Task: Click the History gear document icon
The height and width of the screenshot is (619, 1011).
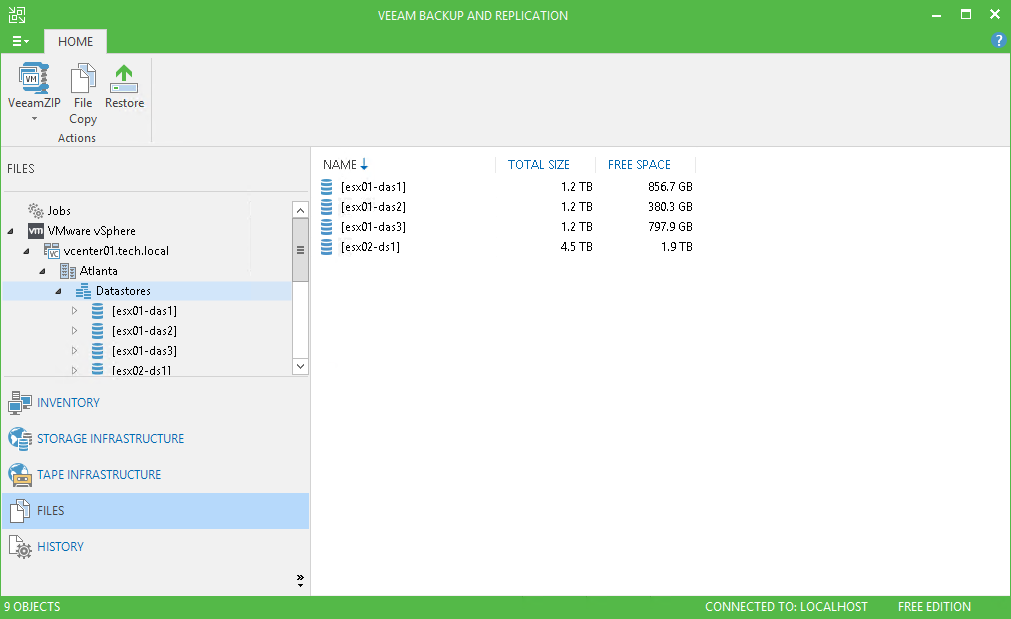Action: point(20,547)
